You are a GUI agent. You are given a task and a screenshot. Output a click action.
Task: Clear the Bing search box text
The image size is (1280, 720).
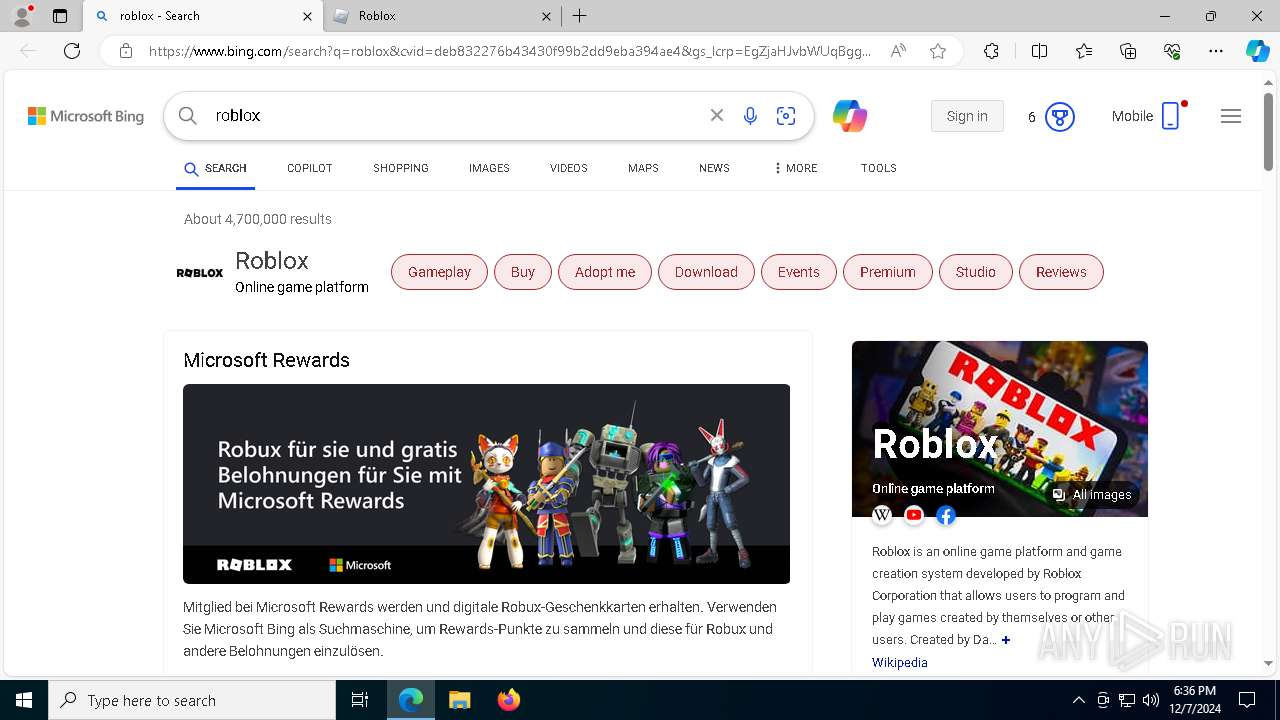point(717,116)
